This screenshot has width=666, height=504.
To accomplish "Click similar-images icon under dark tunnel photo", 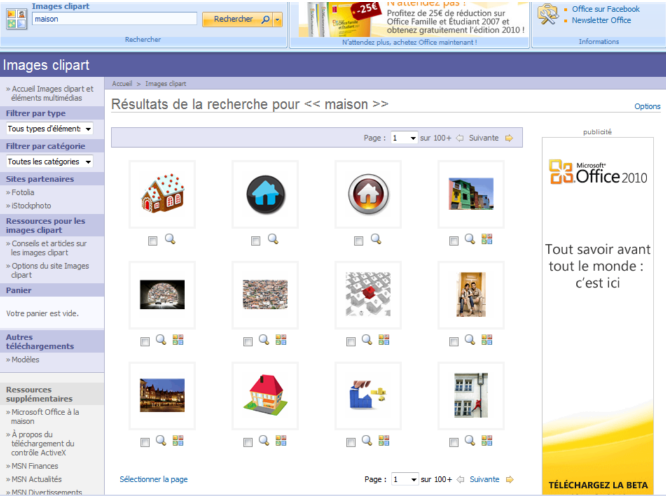I will (178, 340).
